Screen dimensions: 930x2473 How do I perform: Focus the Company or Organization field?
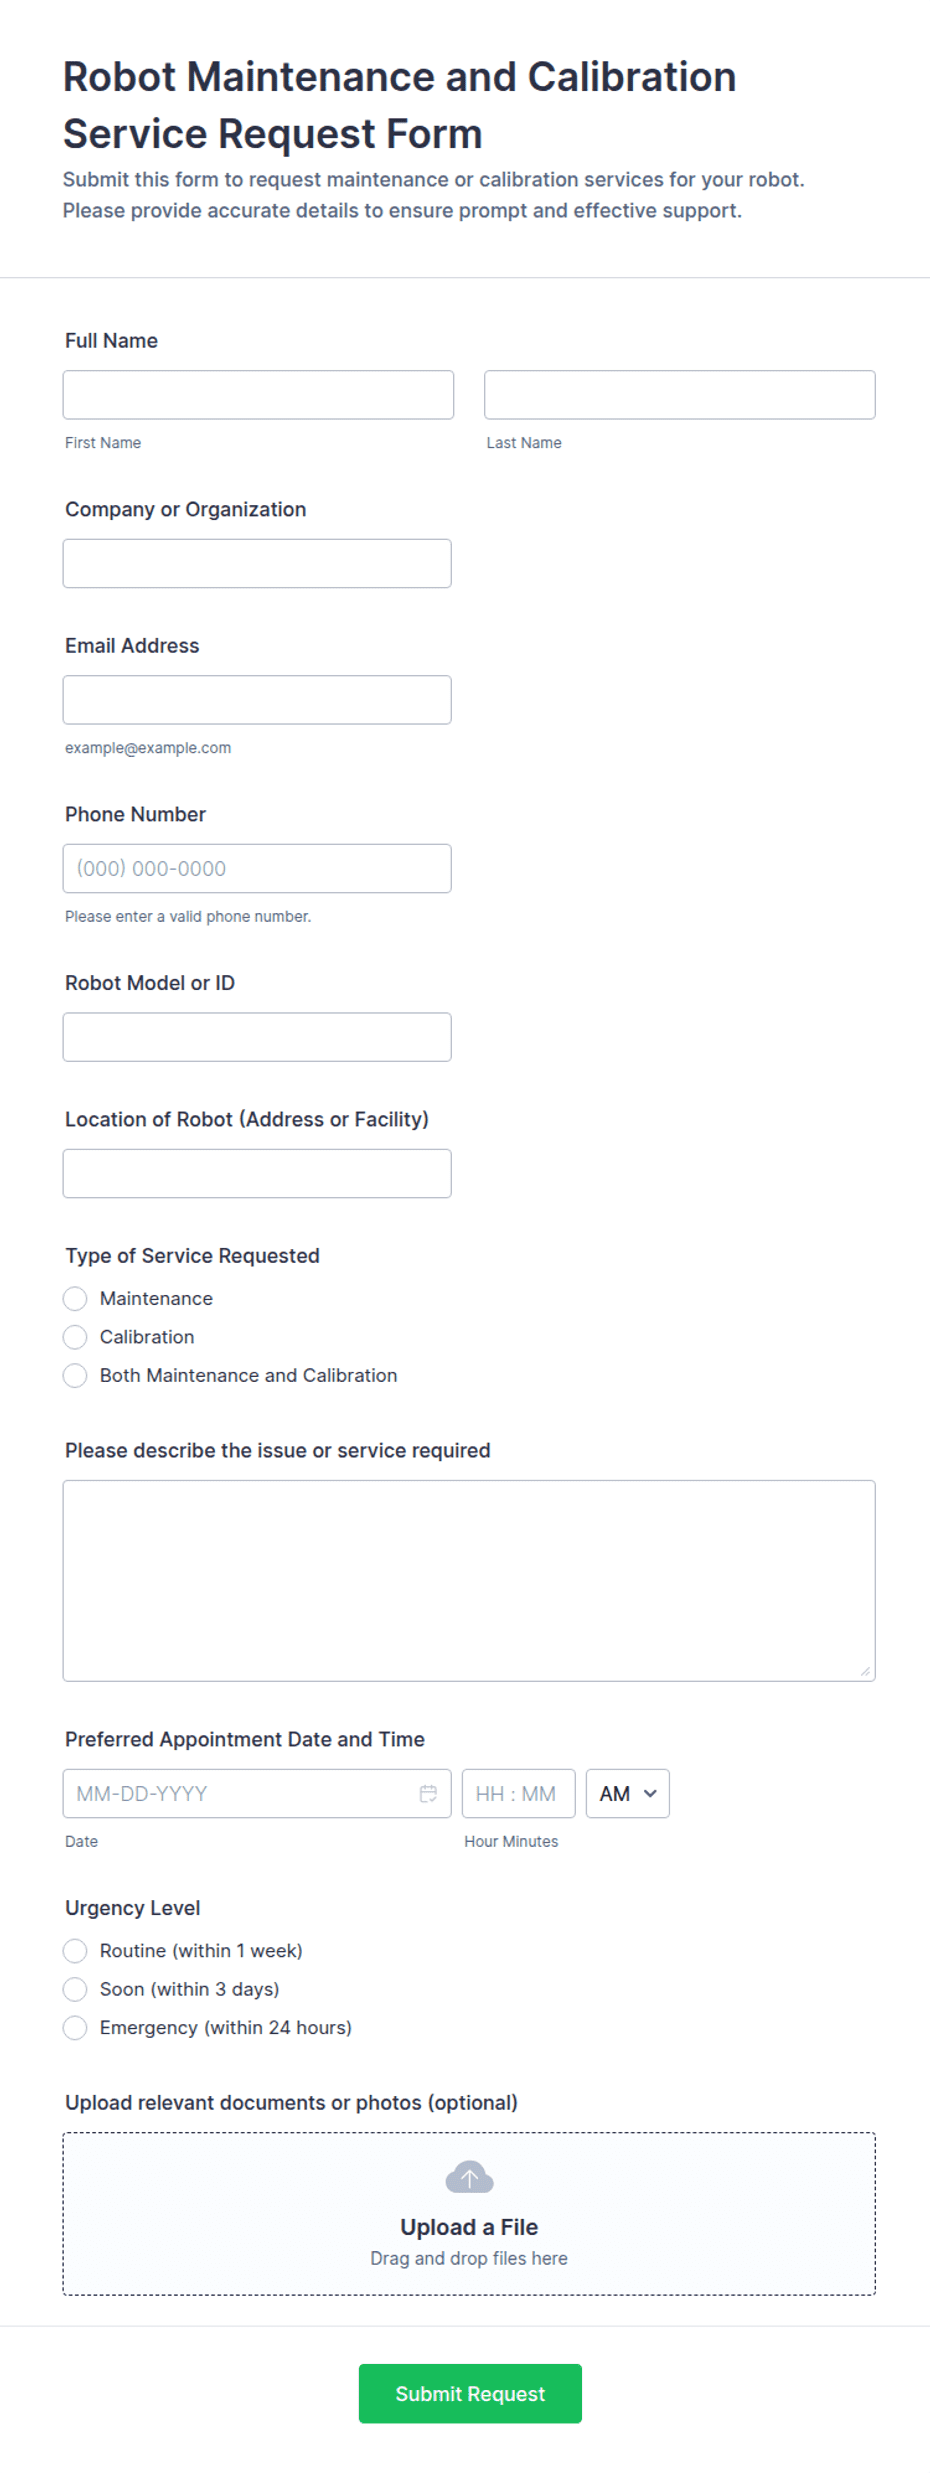257,563
